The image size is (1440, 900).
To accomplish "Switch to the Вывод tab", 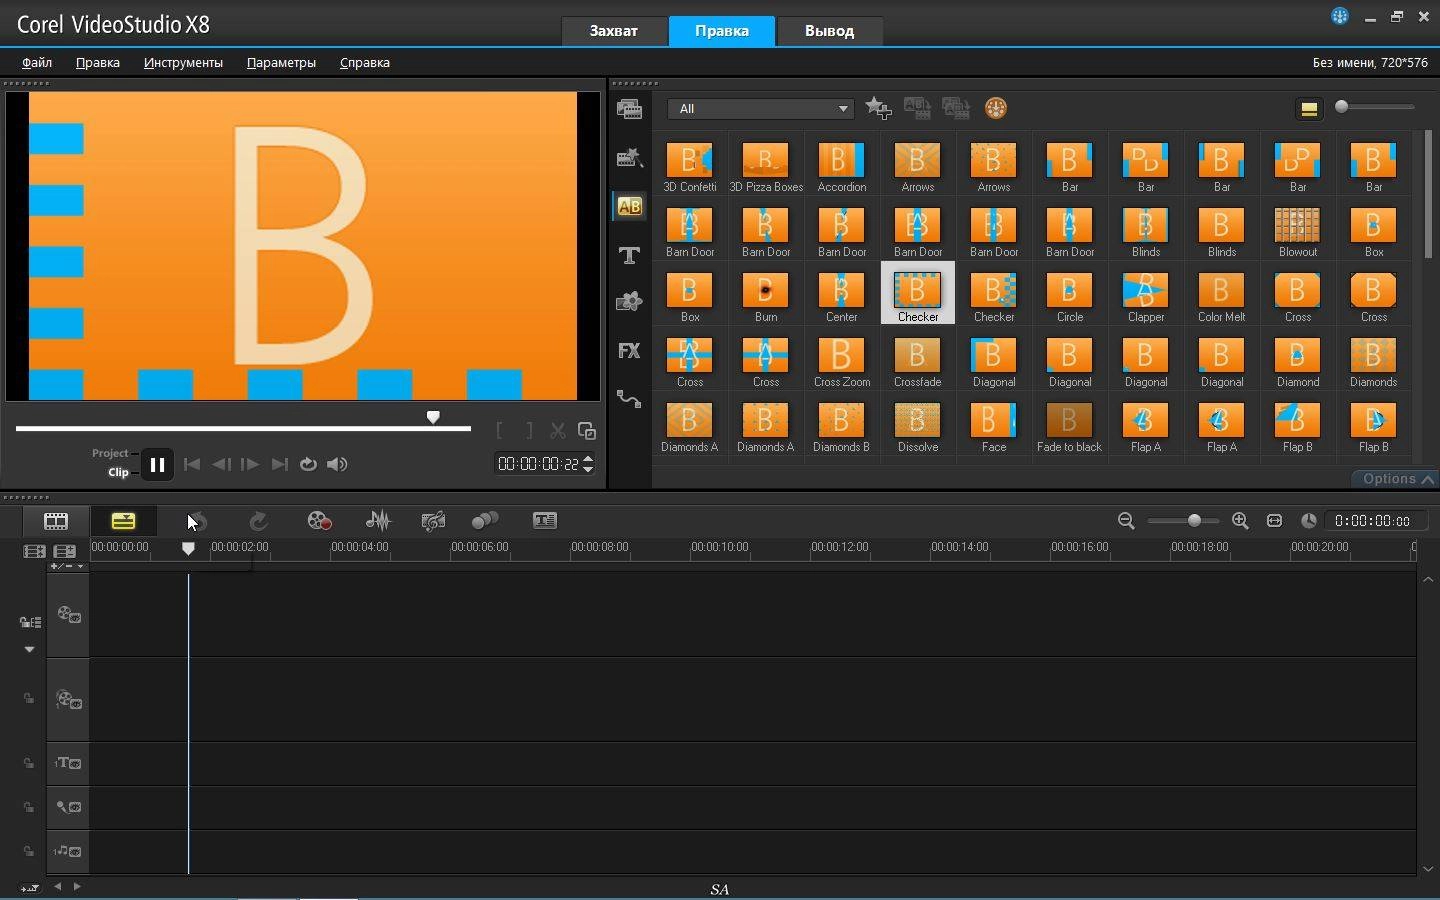I will (x=829, y=31).
